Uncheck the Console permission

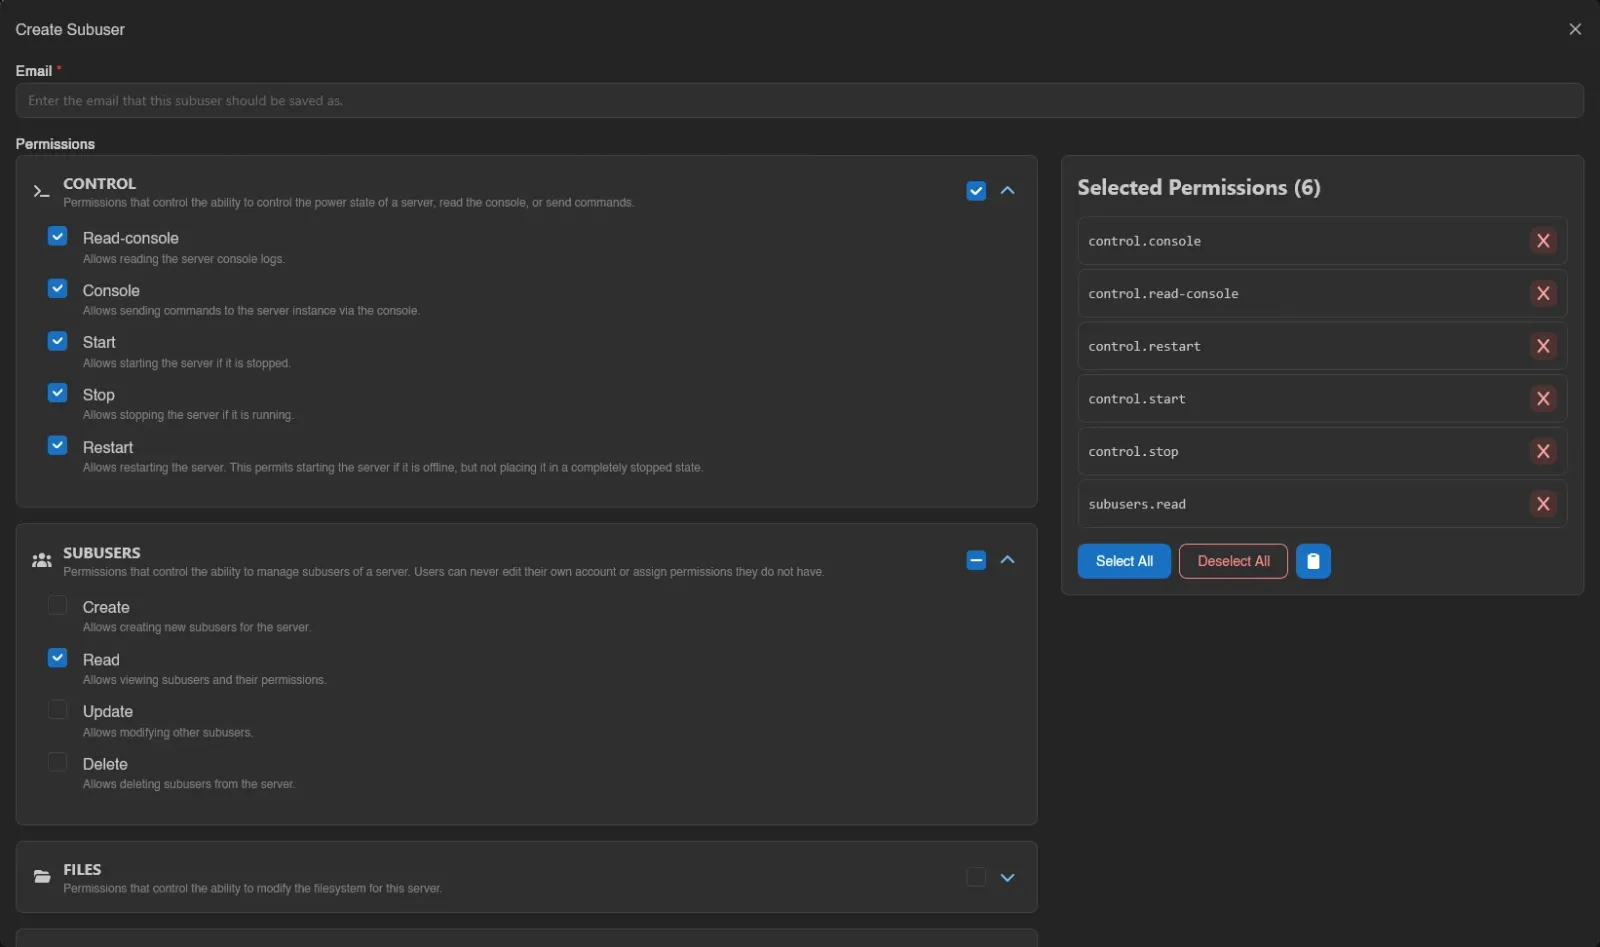point(58,288)
